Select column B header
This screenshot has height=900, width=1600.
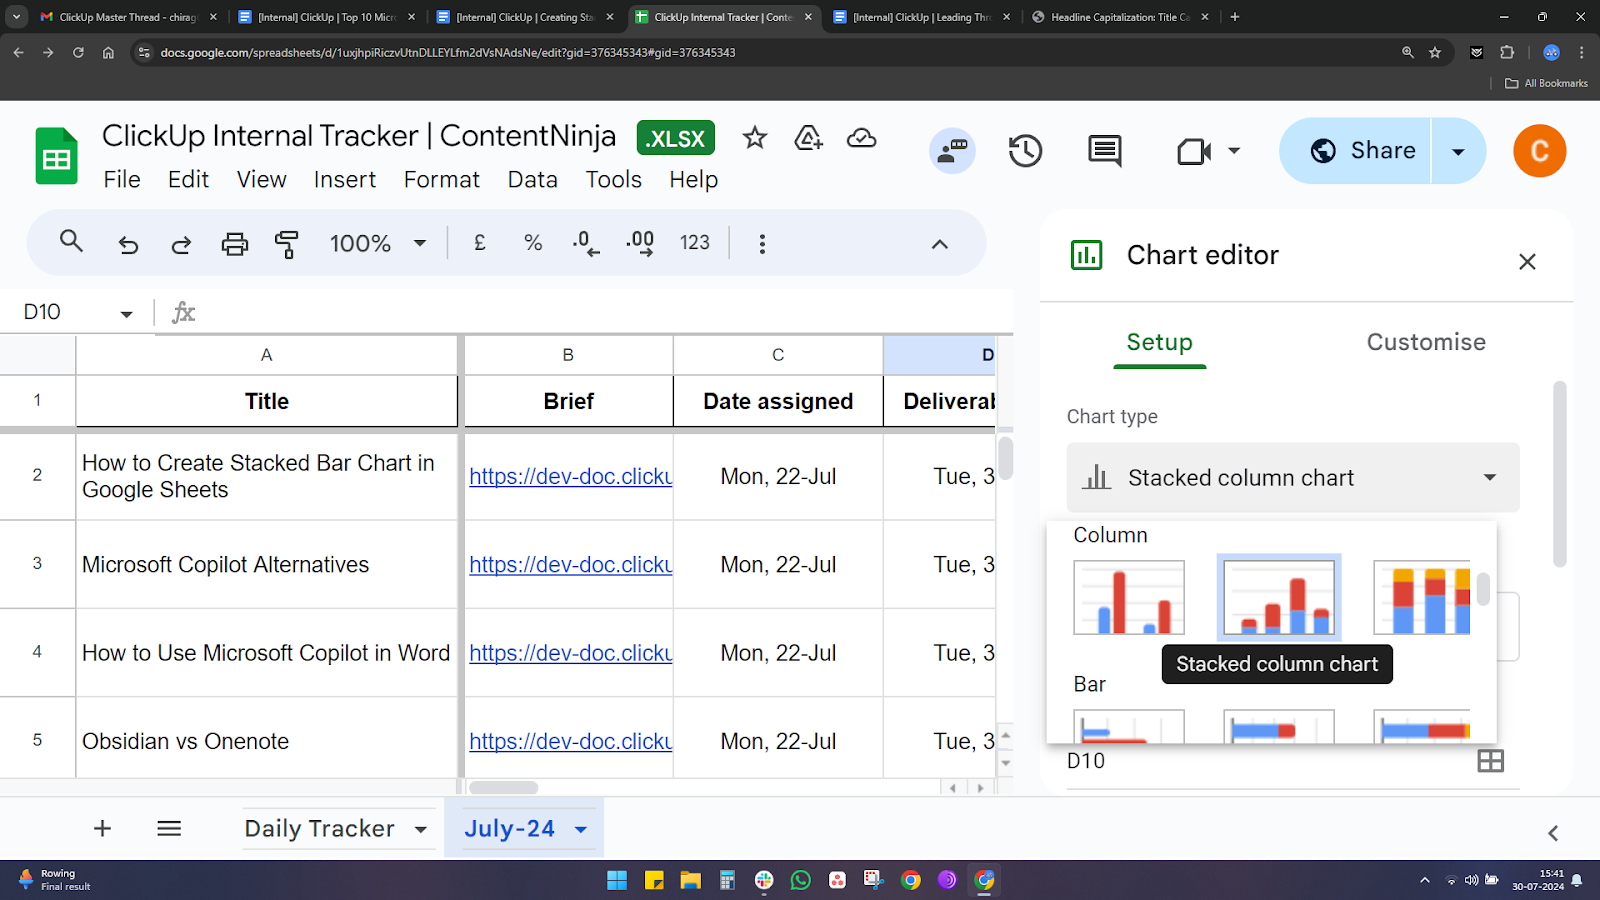click(568, 355)
